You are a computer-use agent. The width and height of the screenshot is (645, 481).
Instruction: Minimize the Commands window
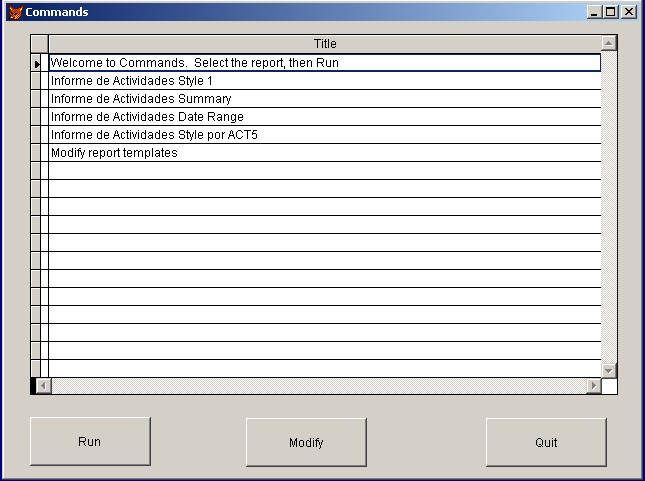coord(595,12)
